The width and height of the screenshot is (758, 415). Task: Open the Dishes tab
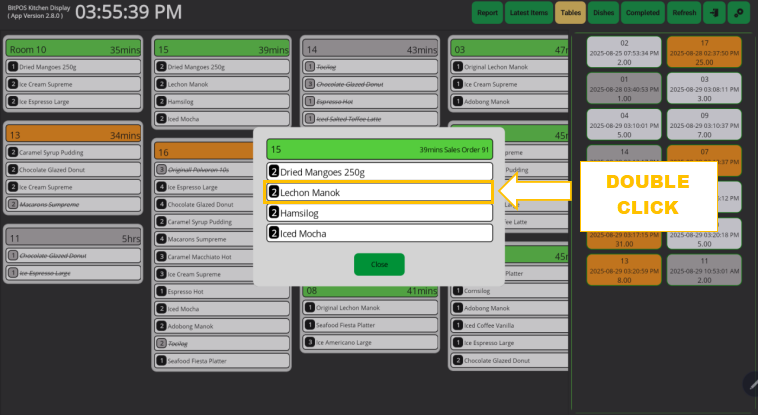coord(603,13)
